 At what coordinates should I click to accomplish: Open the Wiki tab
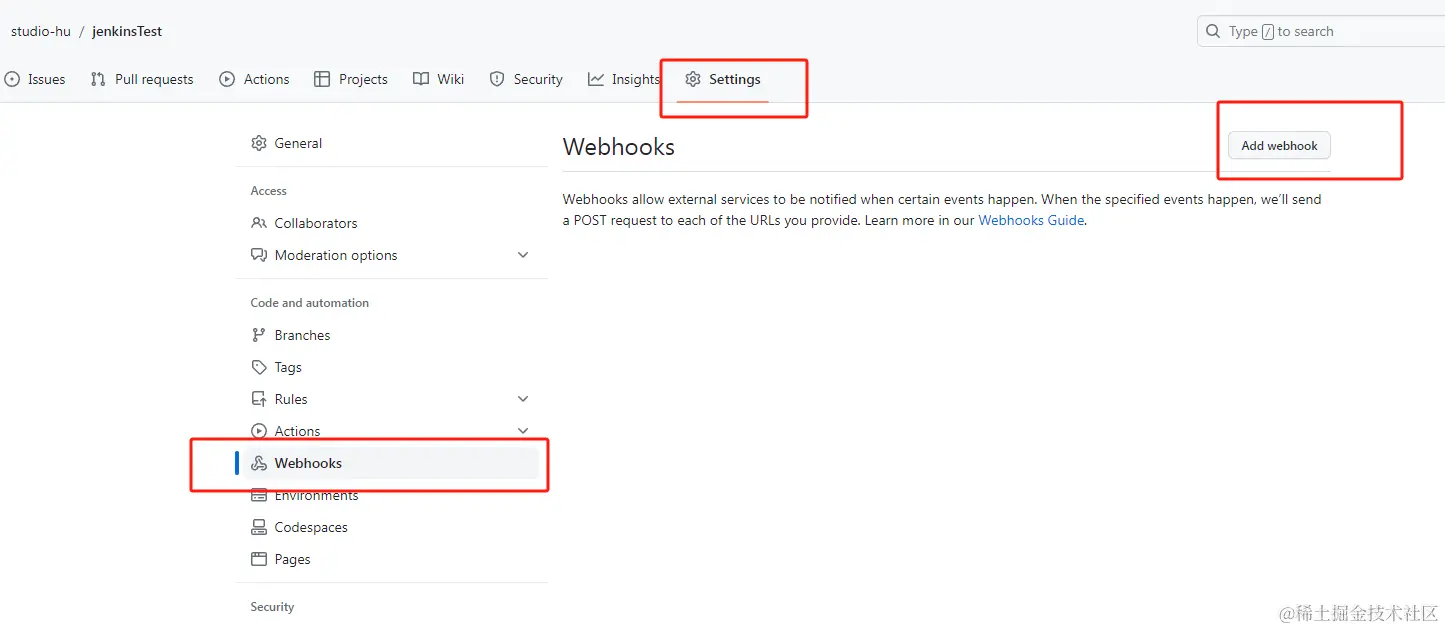pyautogui.click(x=438, y=79)
